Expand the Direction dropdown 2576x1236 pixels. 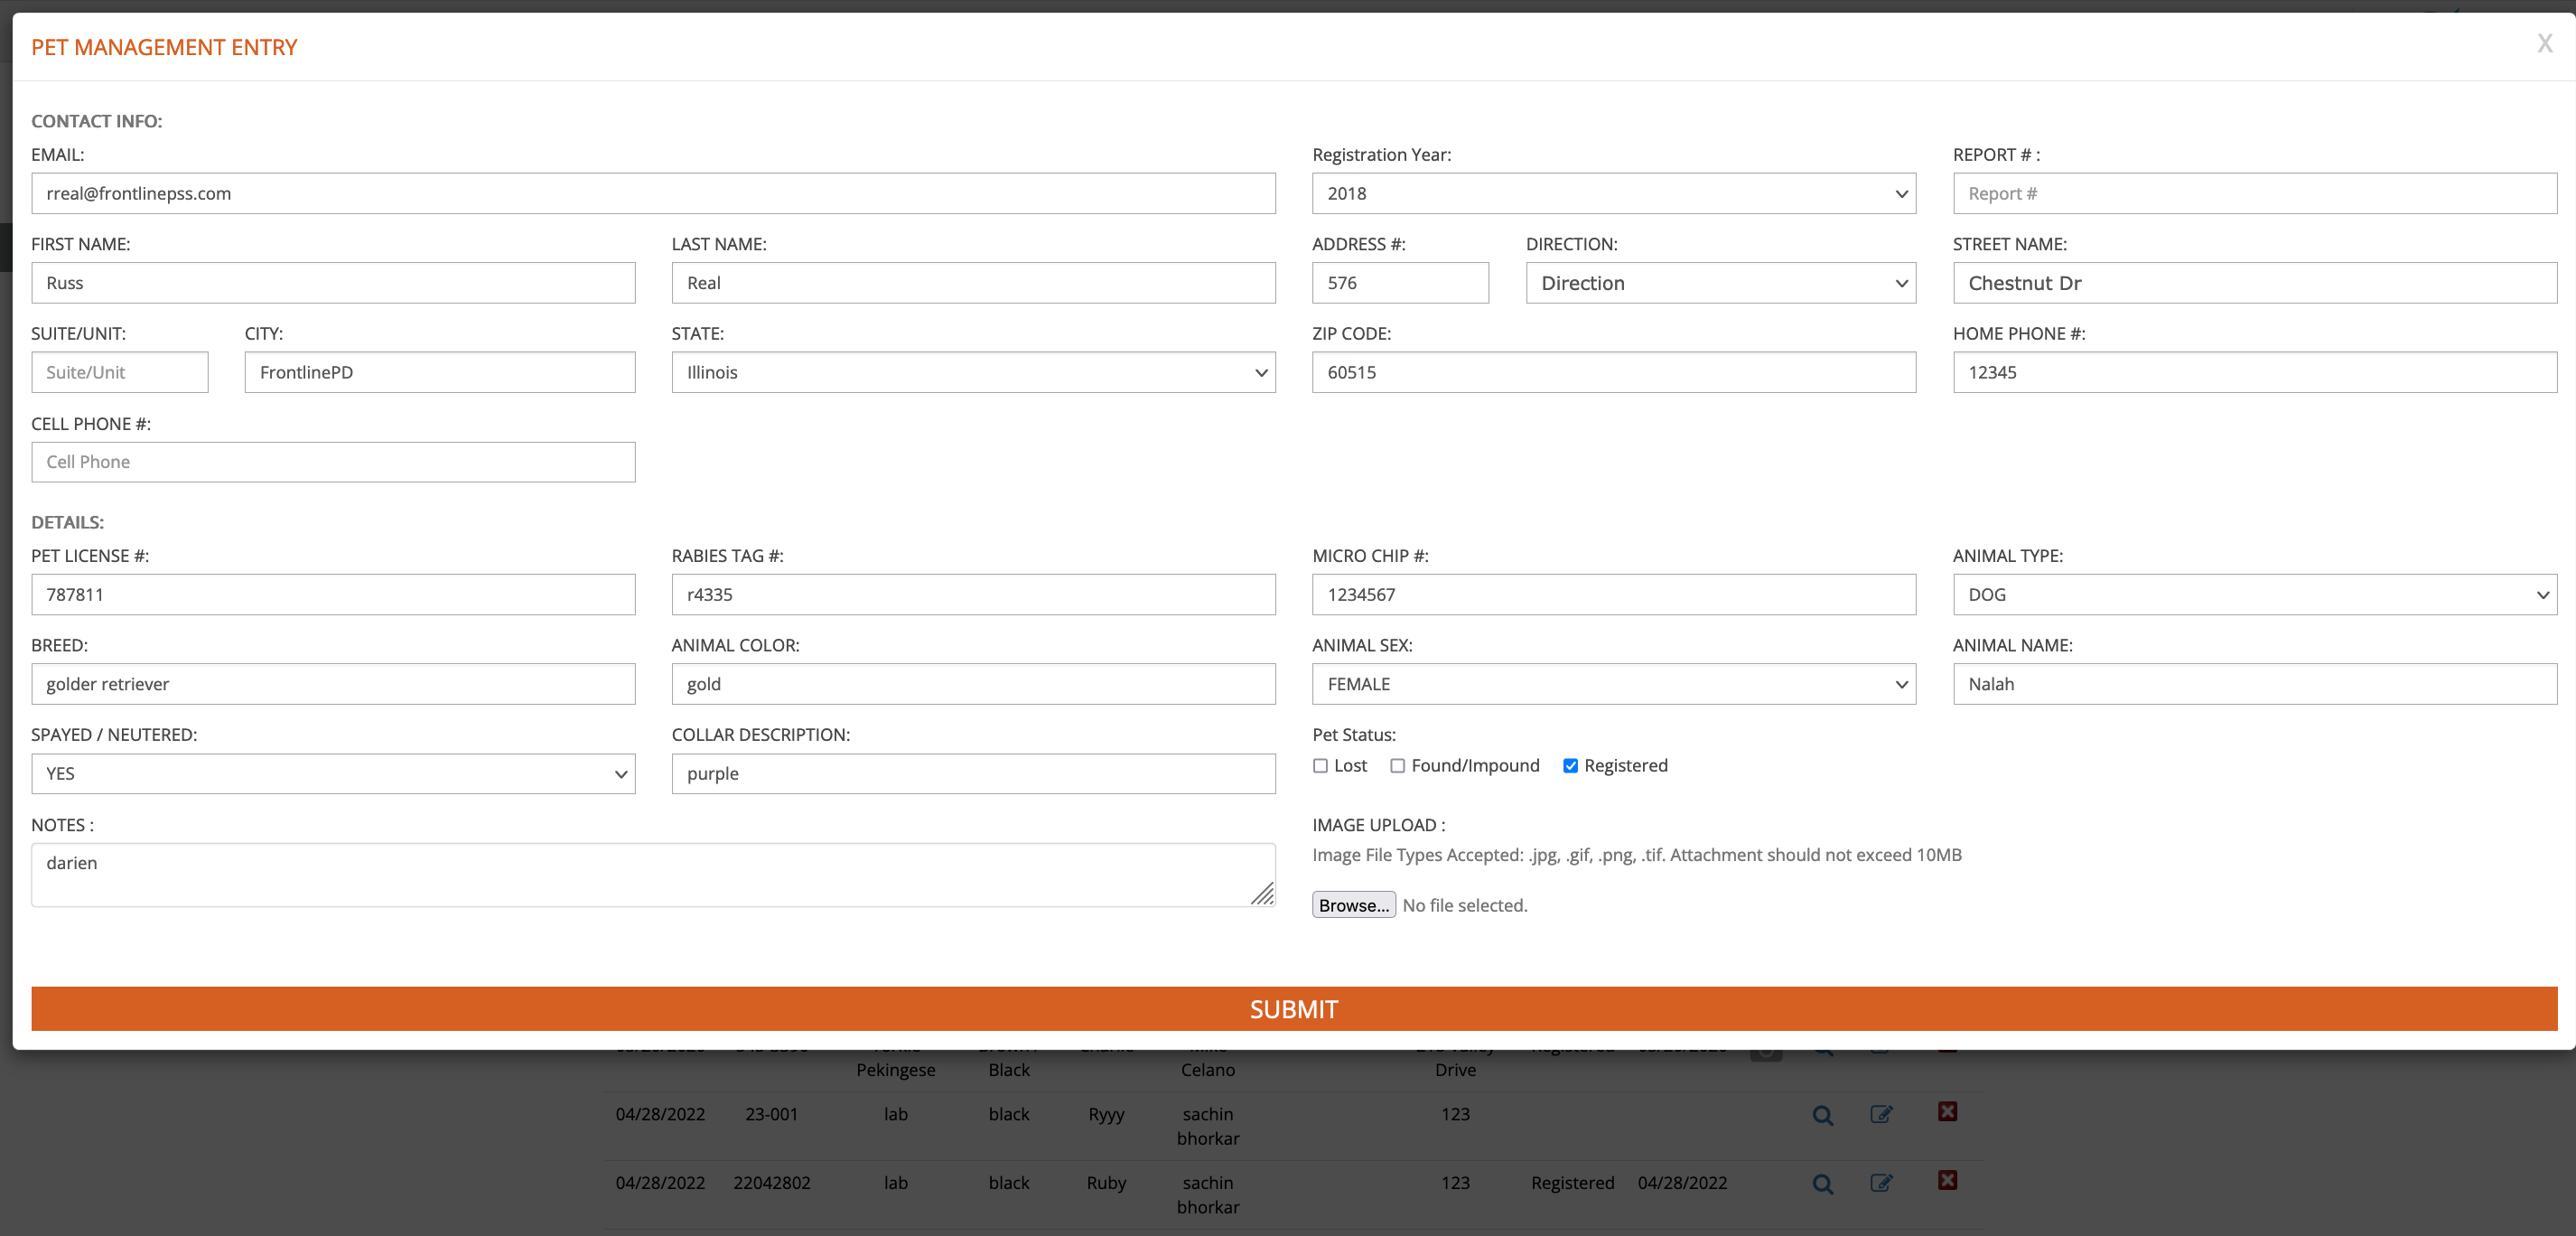(x=1720, y=283)
